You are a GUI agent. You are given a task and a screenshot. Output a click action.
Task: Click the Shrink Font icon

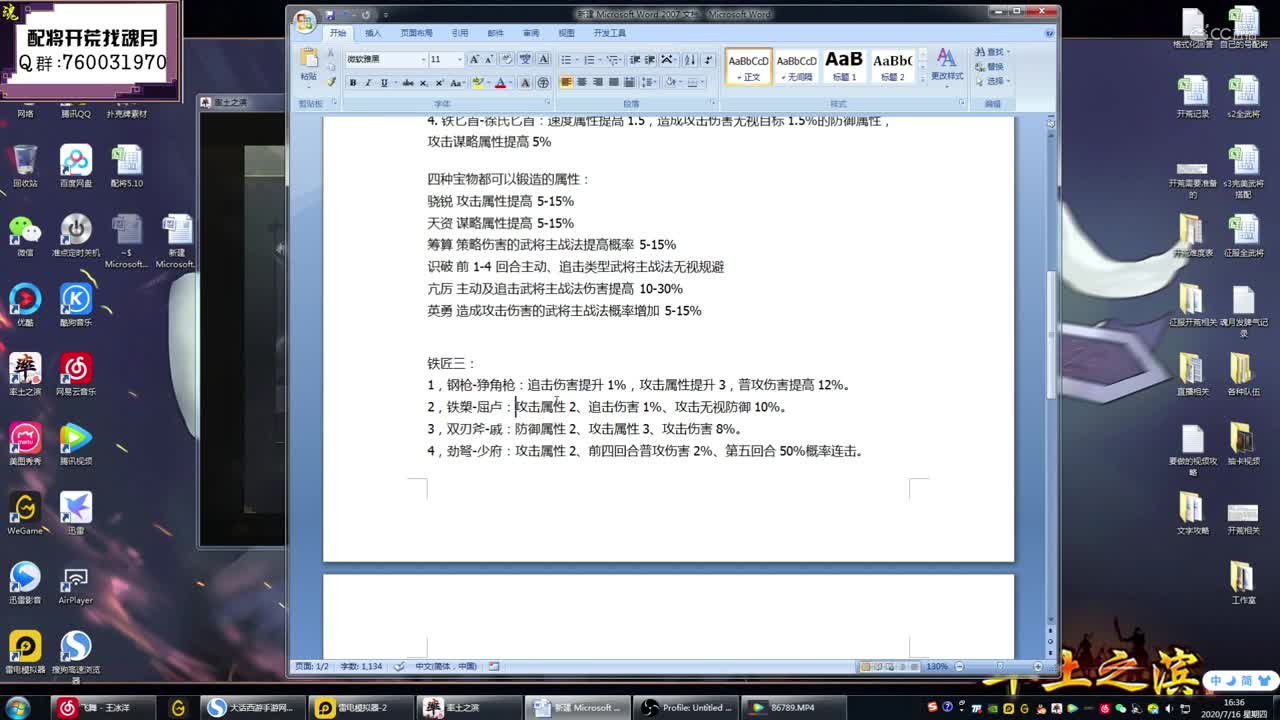coord(489,60)
